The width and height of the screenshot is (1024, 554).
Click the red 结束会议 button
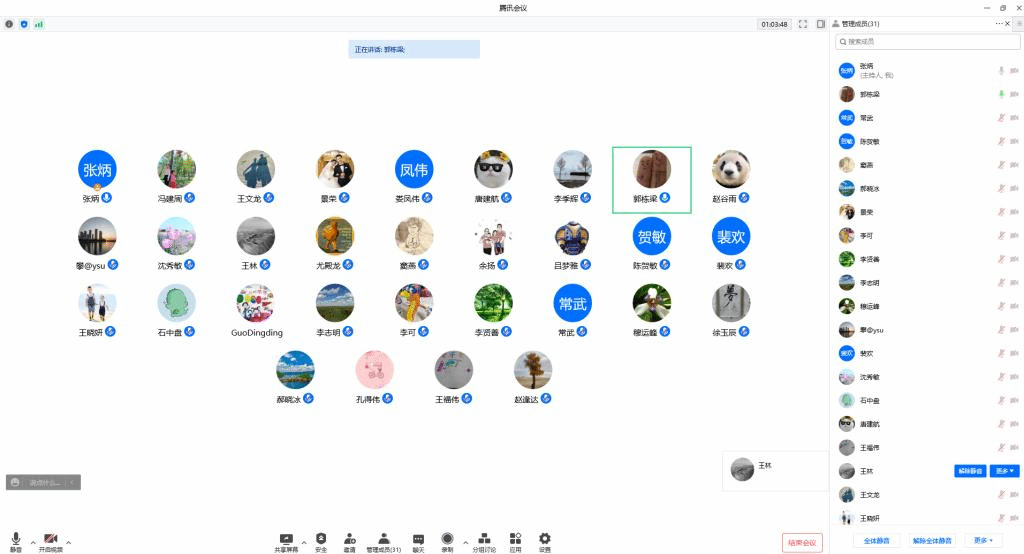tap(802, 542)
